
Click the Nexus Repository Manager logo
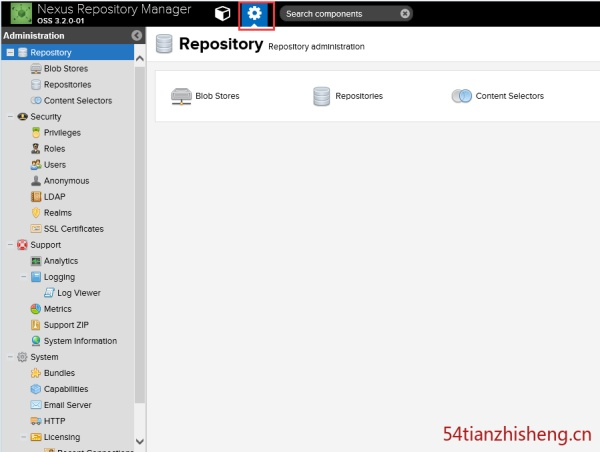tap(21, 13)
